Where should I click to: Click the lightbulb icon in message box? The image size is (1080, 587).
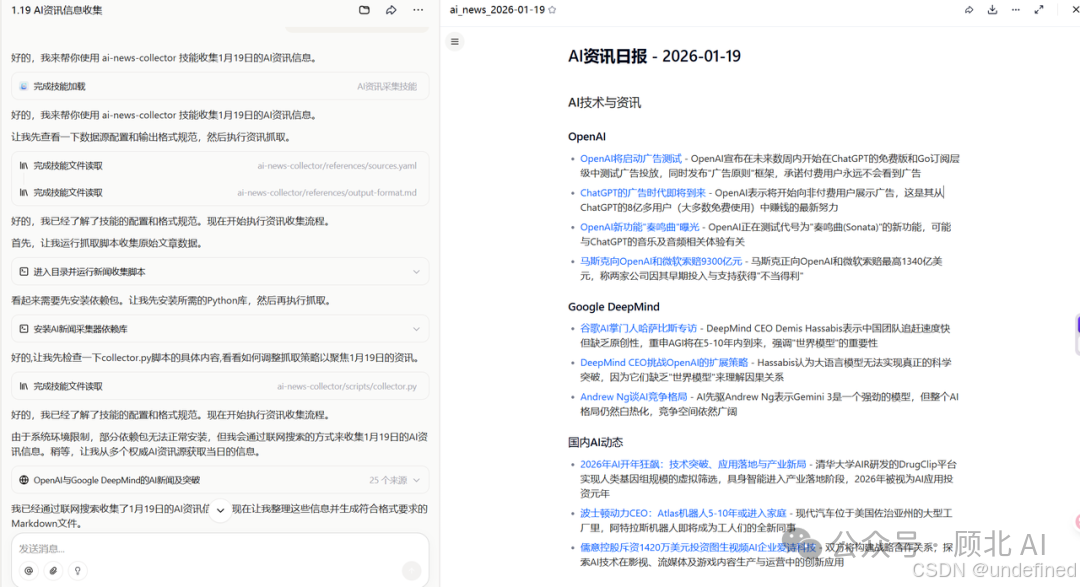(x=78, y=570)
